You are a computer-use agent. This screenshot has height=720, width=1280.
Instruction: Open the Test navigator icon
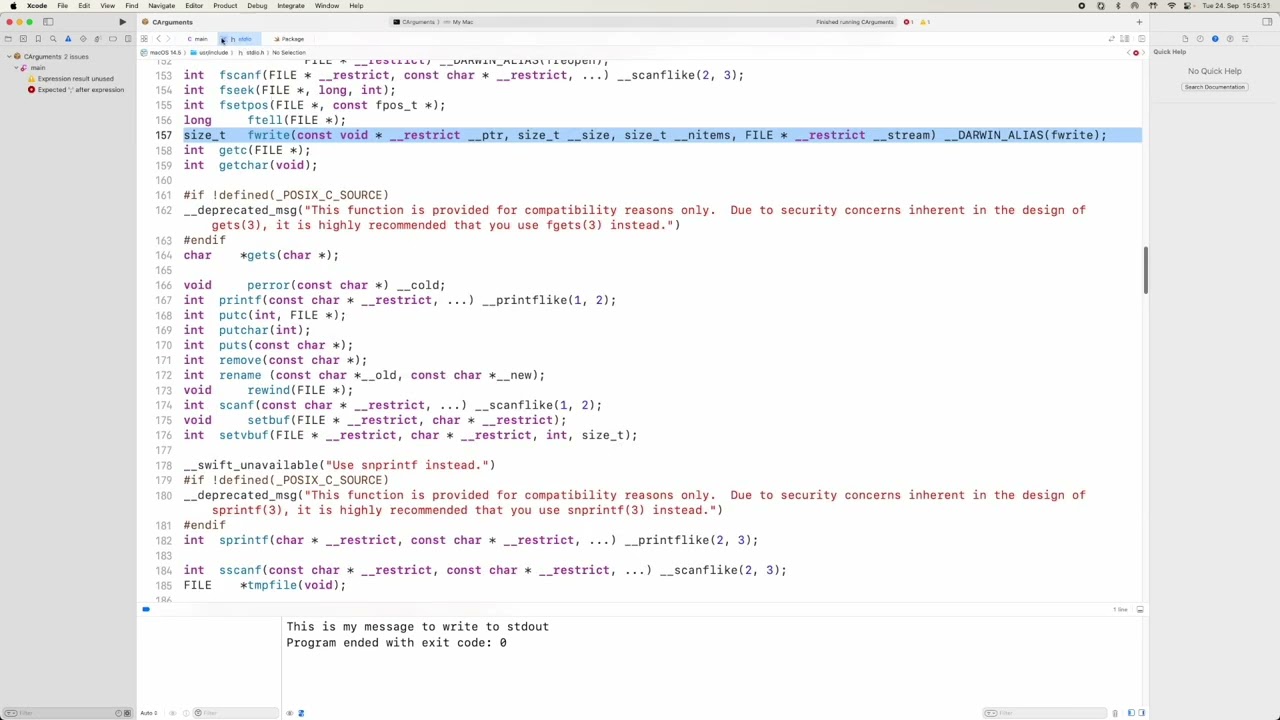click(x=83, y=39)
